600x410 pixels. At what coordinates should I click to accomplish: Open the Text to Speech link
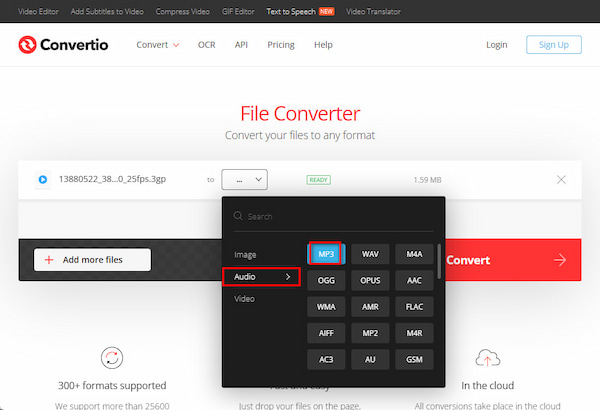[291, 11]
